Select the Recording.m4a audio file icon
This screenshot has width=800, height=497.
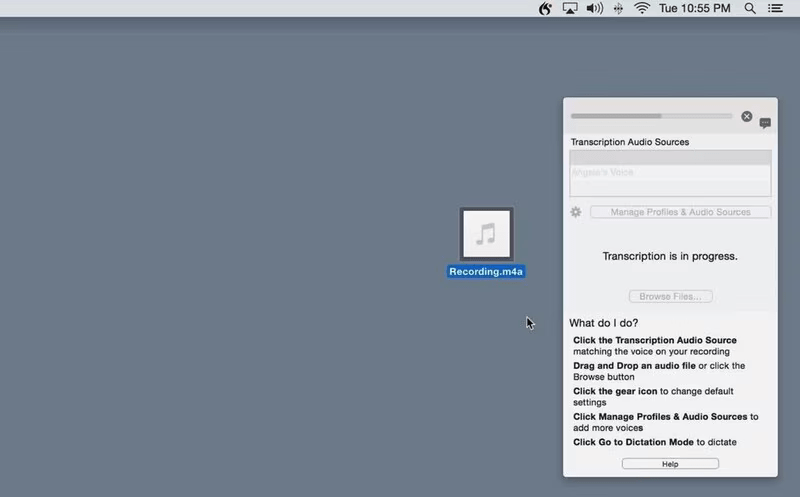[x=486, y=234]
